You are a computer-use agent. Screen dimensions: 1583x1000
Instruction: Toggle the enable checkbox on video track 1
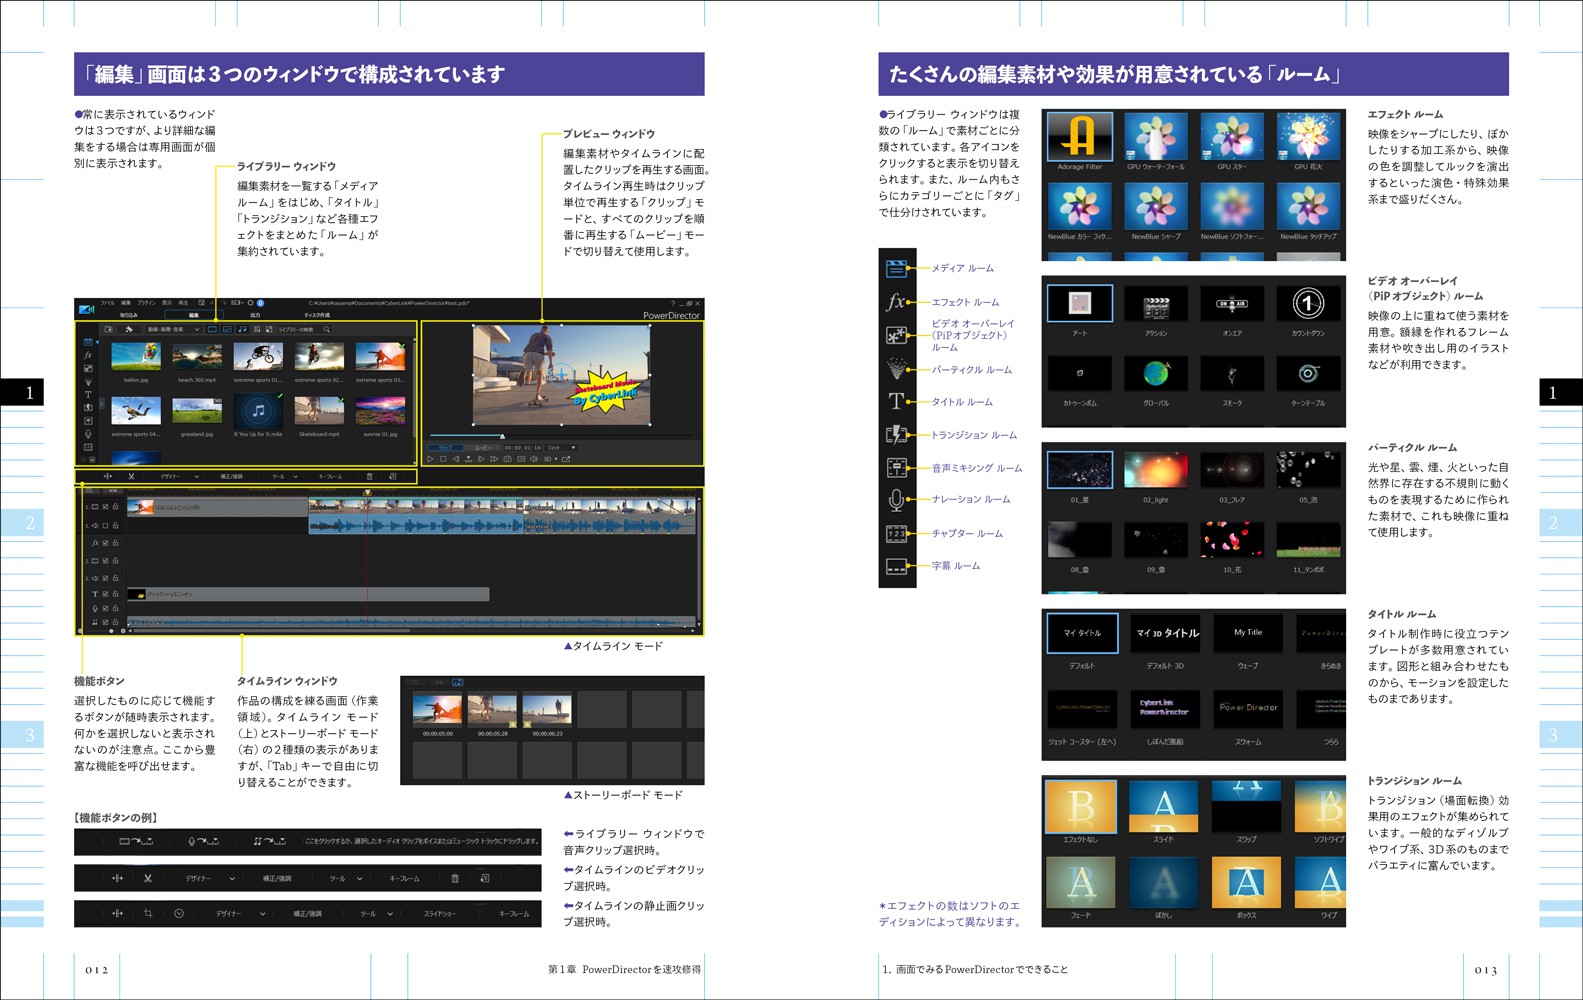[105, 507]
